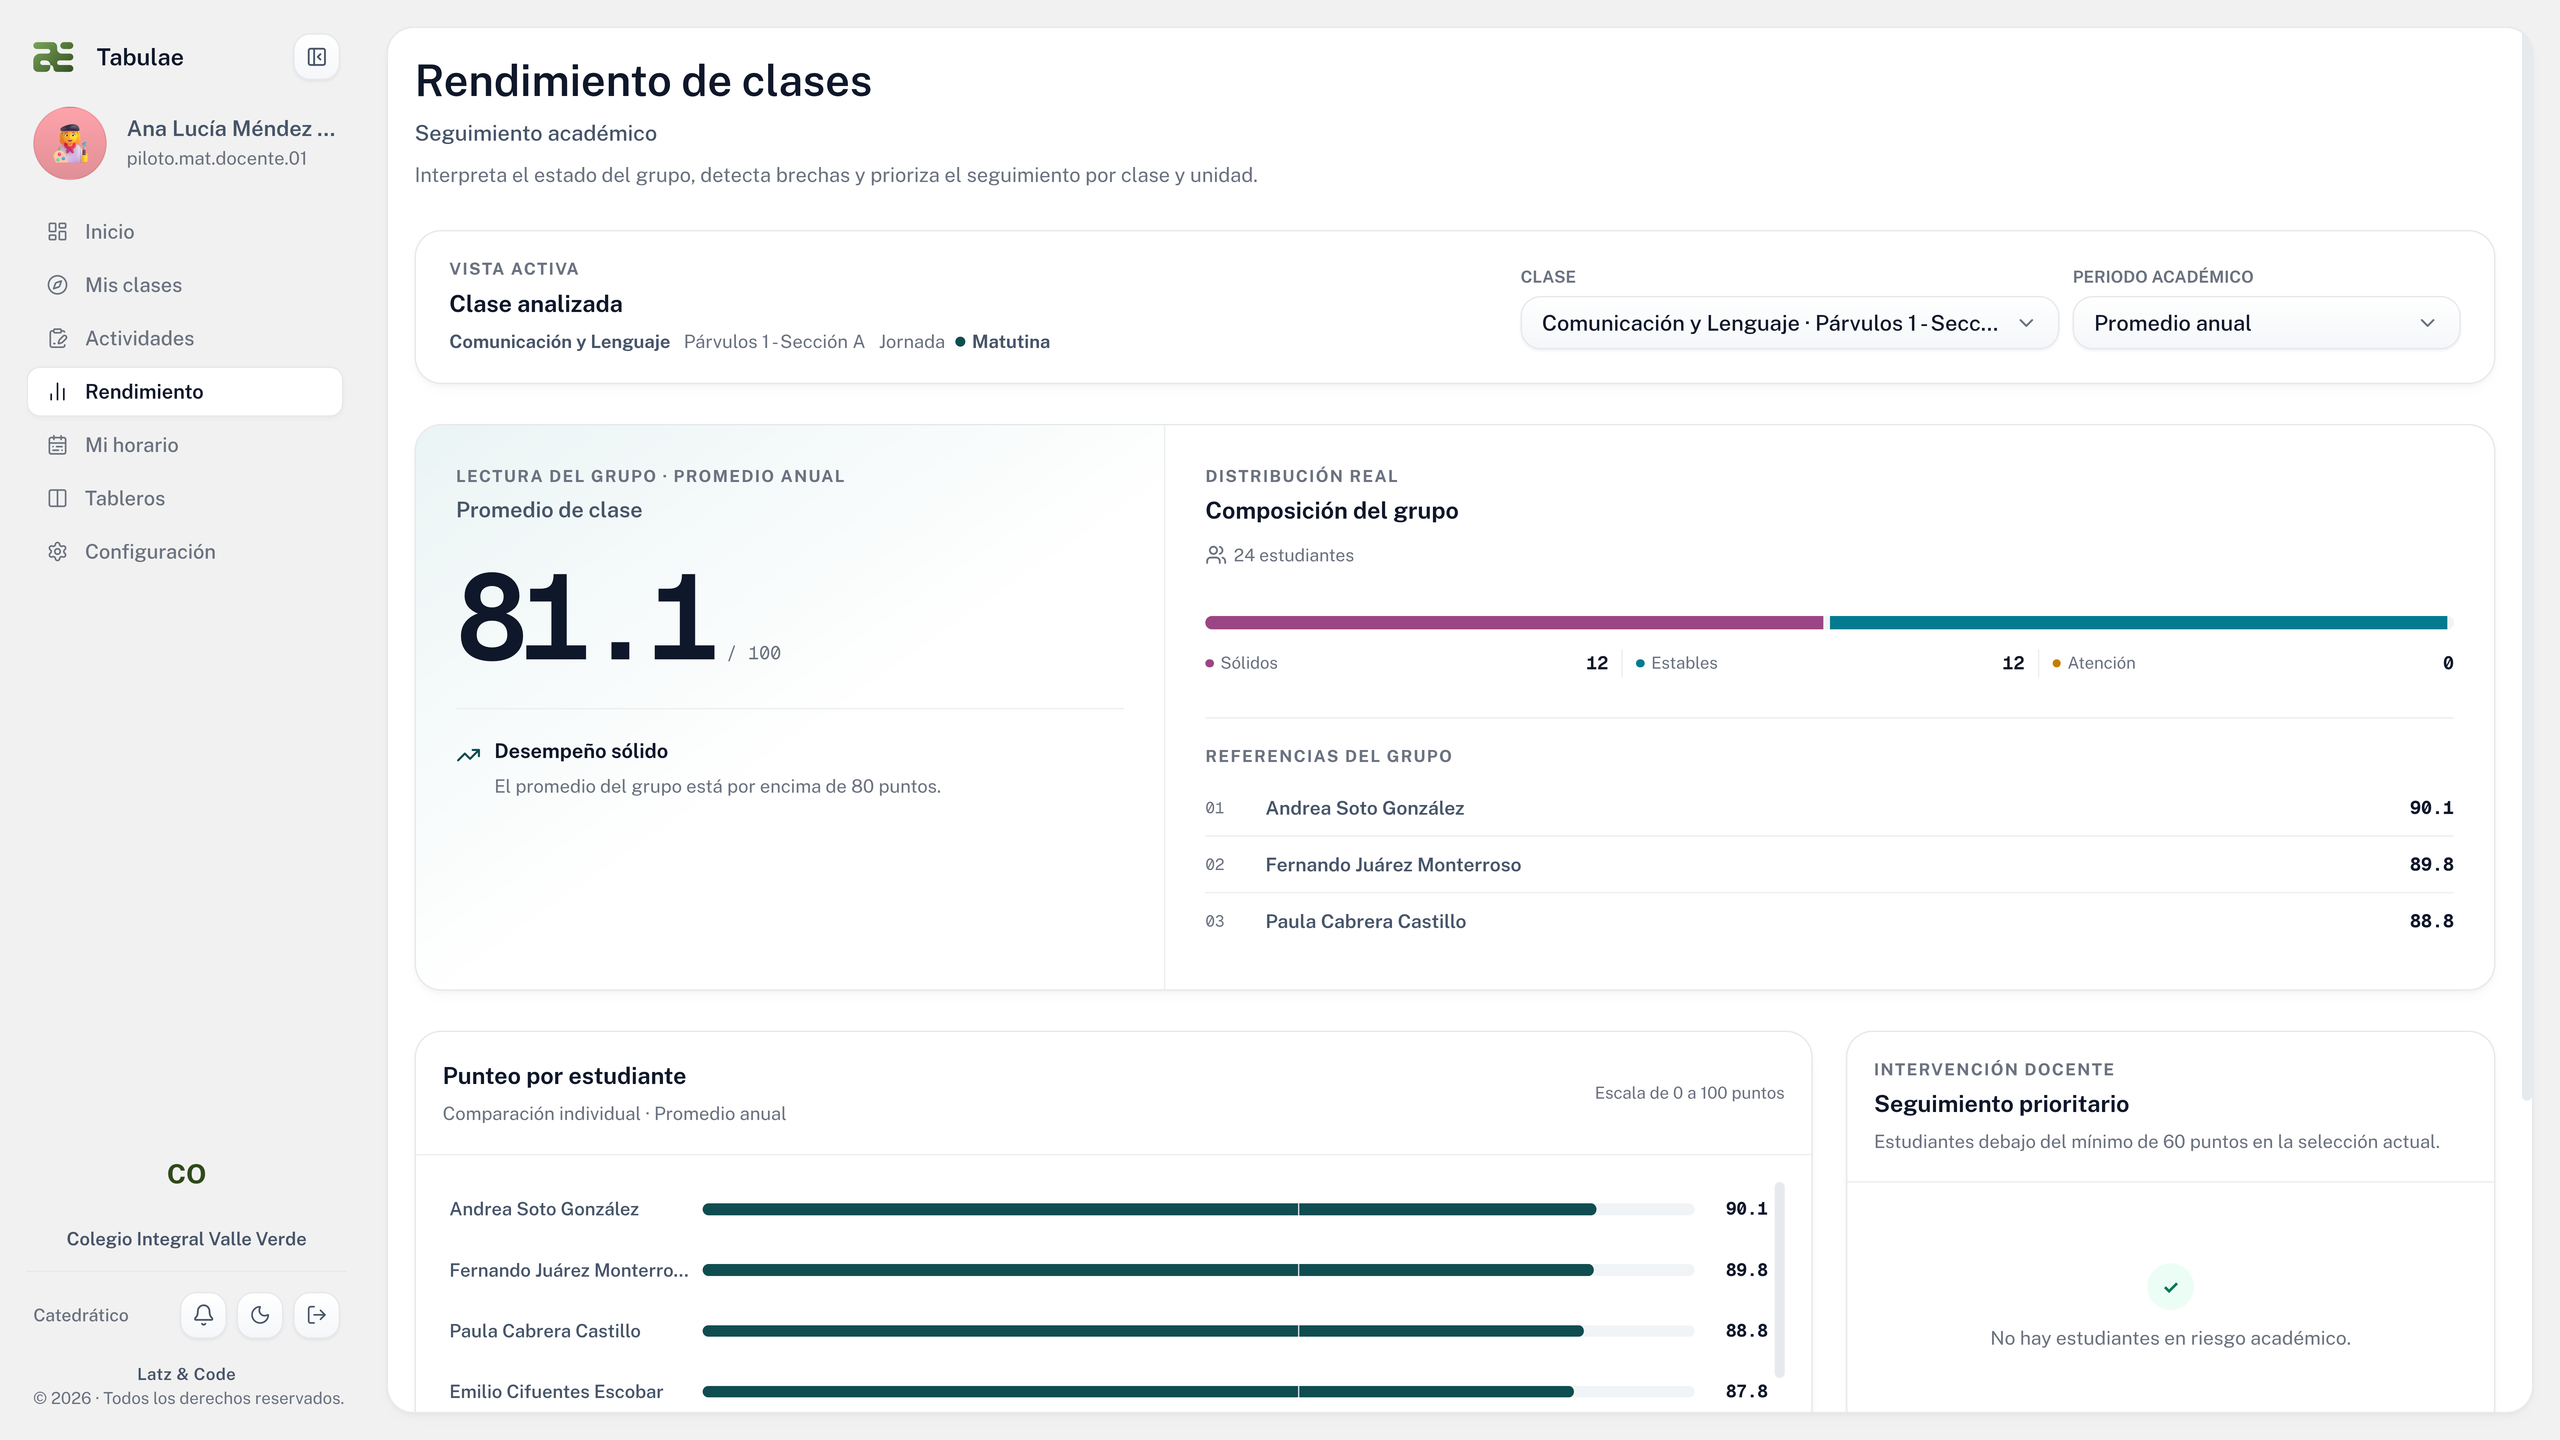The width and height of the screenshot is (2560, 1440).
Task: Click the Sólidos legend label
Action: pos(1248,663)
